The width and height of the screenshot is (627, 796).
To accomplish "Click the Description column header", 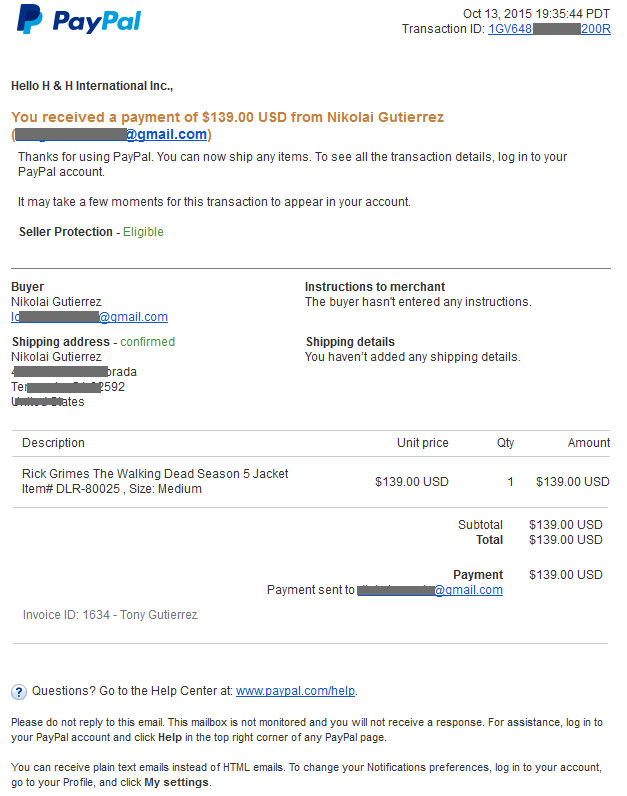I will [53, 443].
